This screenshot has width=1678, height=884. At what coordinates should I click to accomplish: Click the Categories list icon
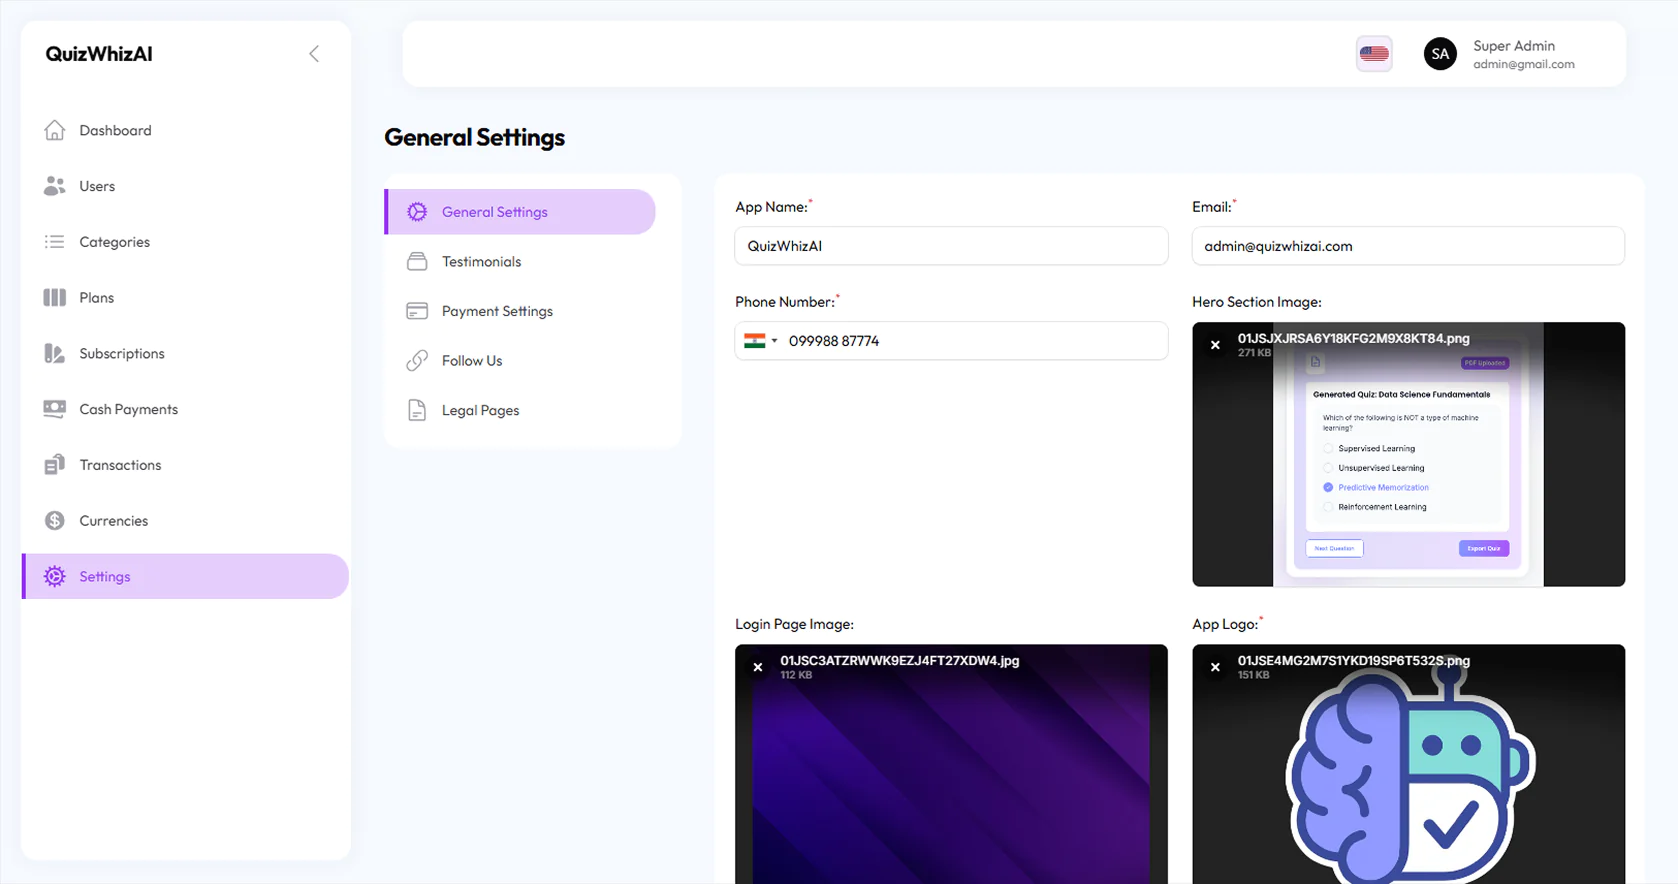(55, 242)
